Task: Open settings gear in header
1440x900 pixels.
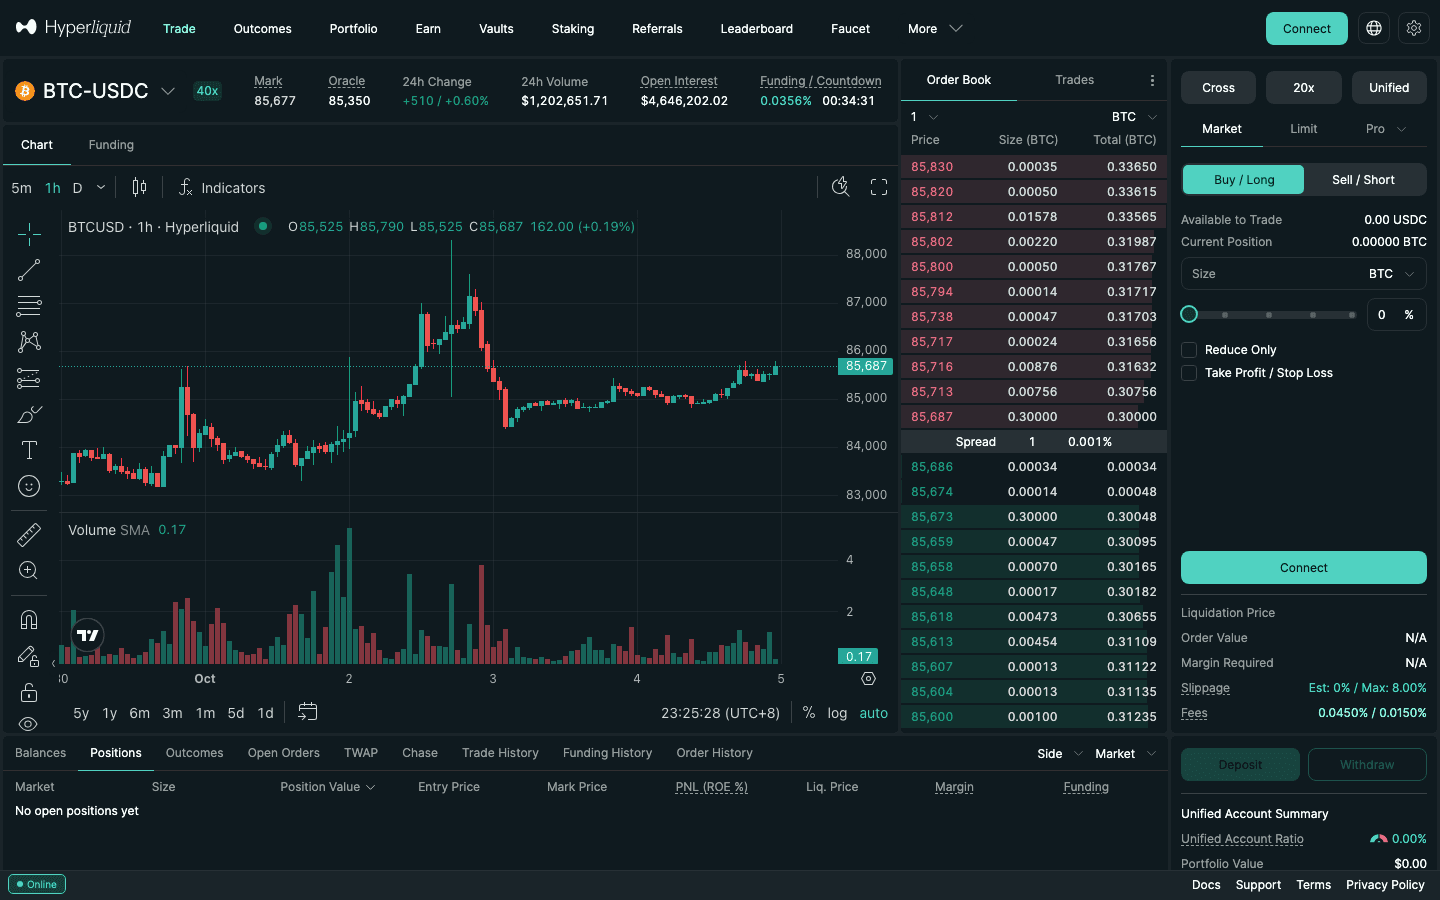Action: [x=1414, y=28]
